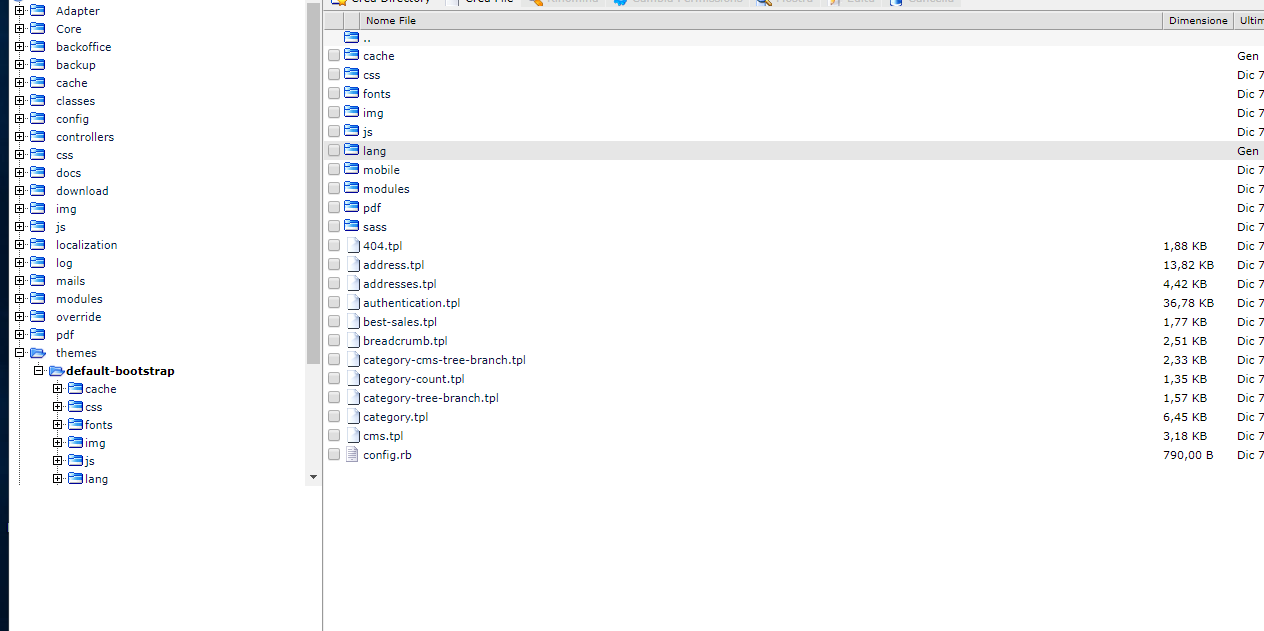Viewport: 1264px width, 631px height.
Task: Open the authentication.tpl file name link
Action: click(411, 303)
